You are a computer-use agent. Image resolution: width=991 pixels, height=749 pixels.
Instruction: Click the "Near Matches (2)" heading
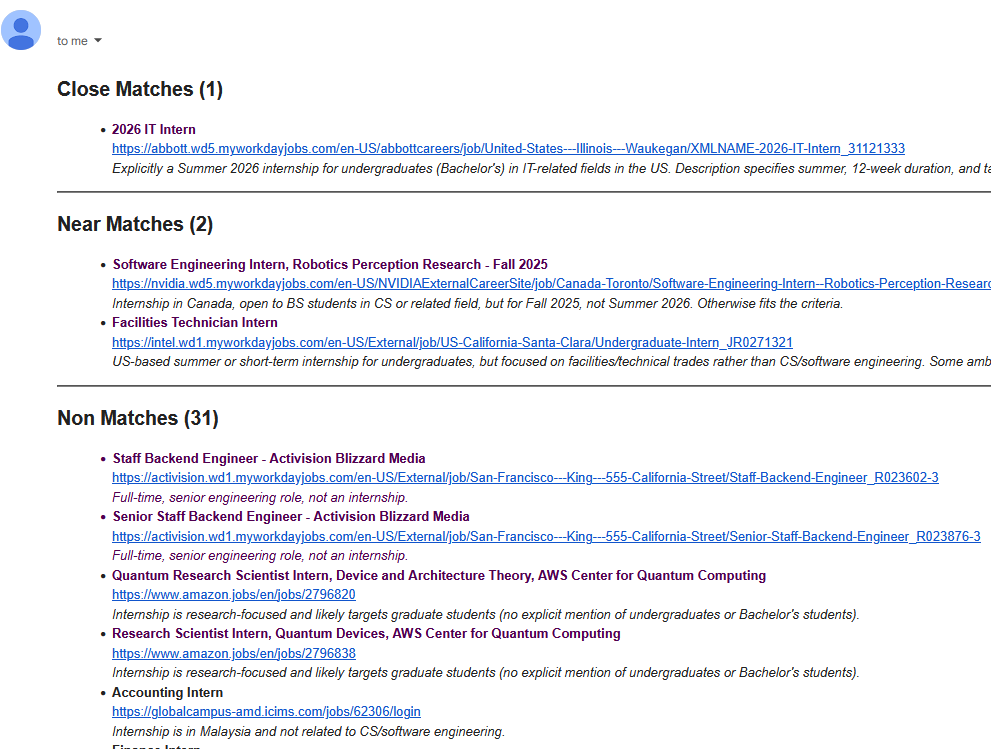135,224
